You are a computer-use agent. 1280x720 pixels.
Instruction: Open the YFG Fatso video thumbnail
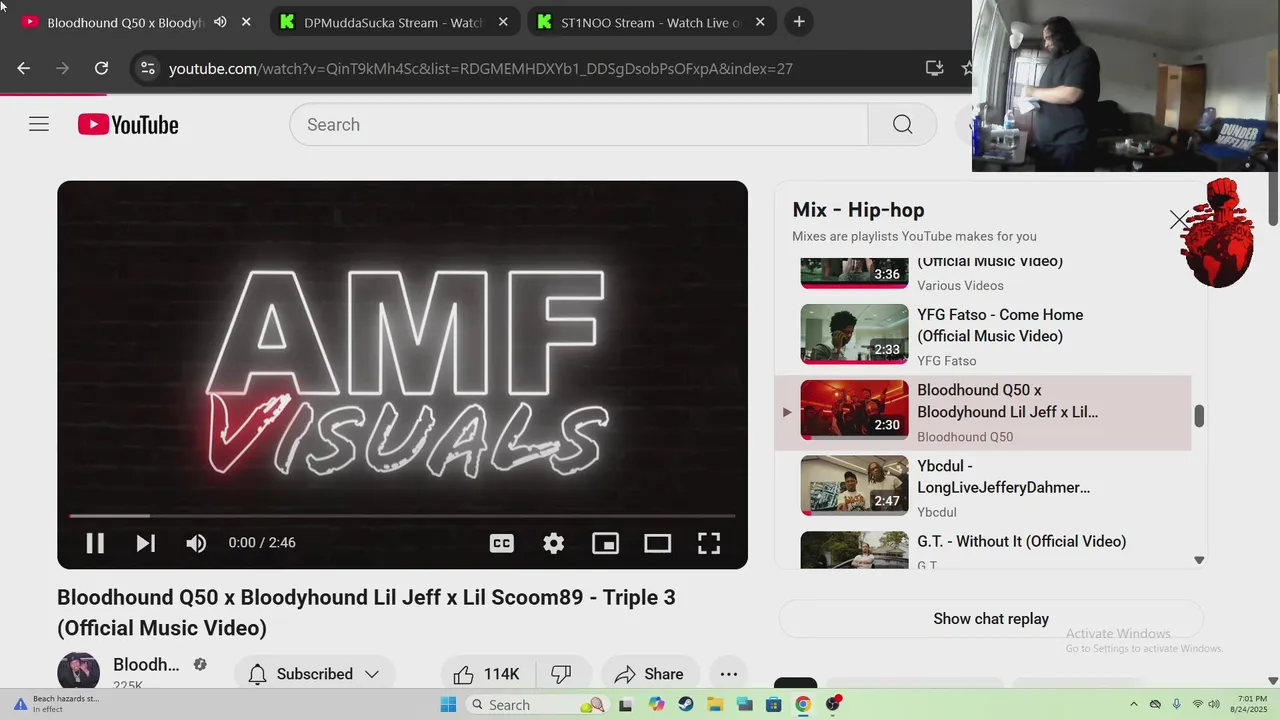[854, 334]
